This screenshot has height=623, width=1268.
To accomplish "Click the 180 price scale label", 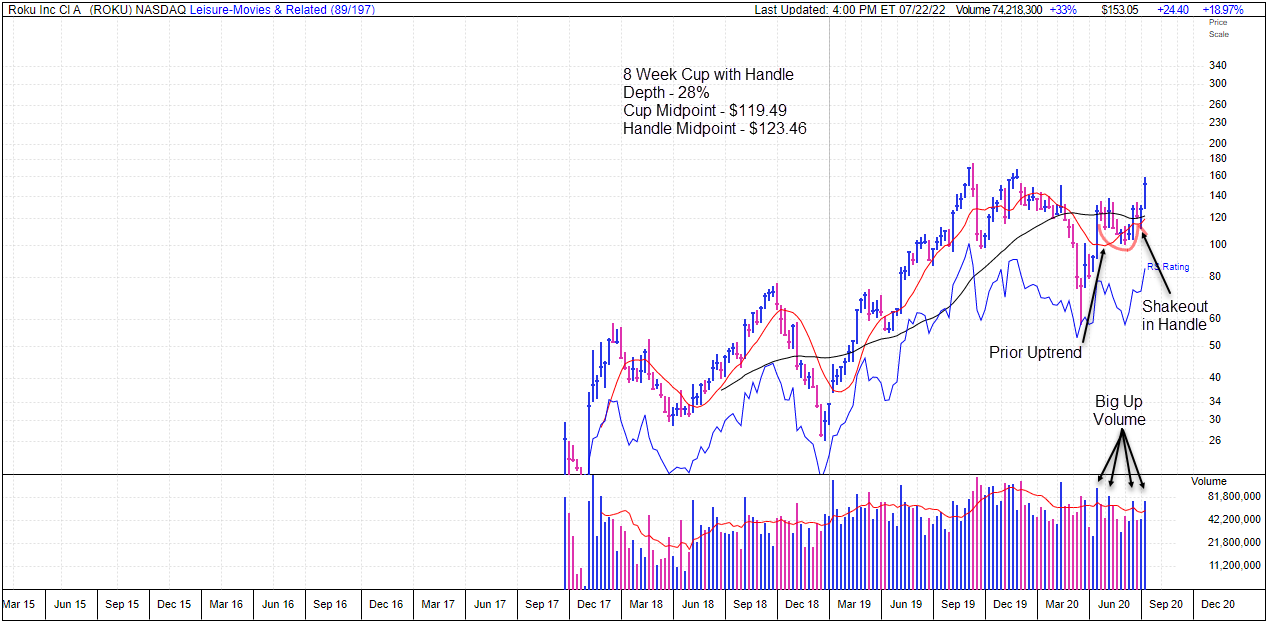I will point(1218,159).
